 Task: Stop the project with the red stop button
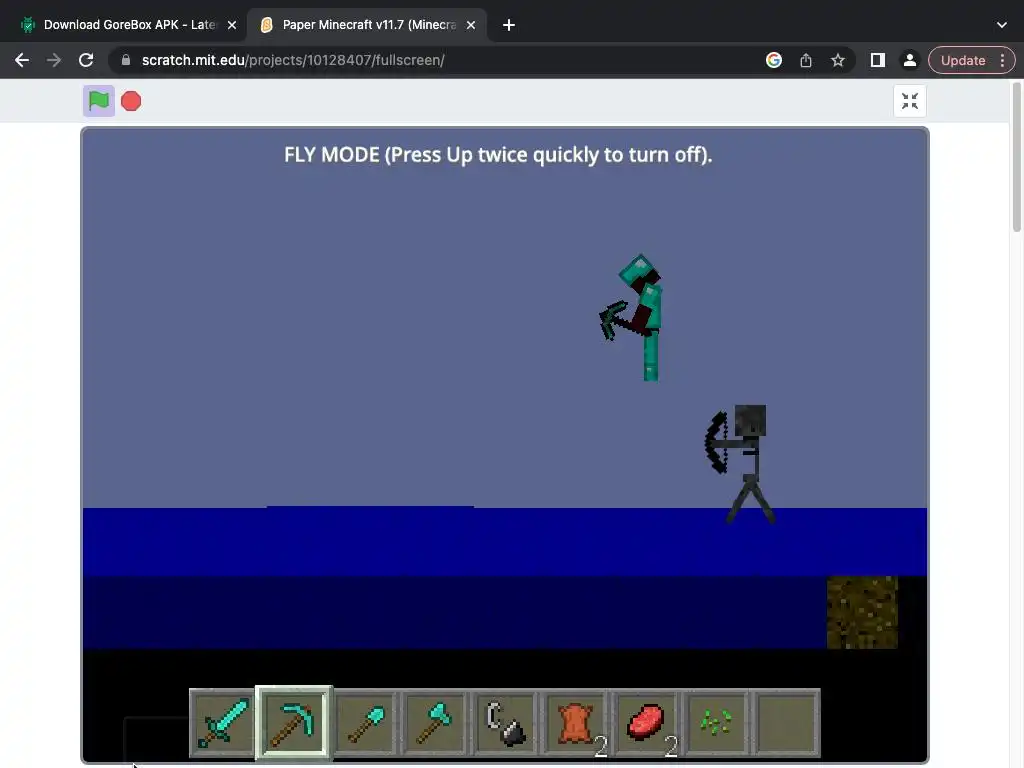(x=131, y=101)
